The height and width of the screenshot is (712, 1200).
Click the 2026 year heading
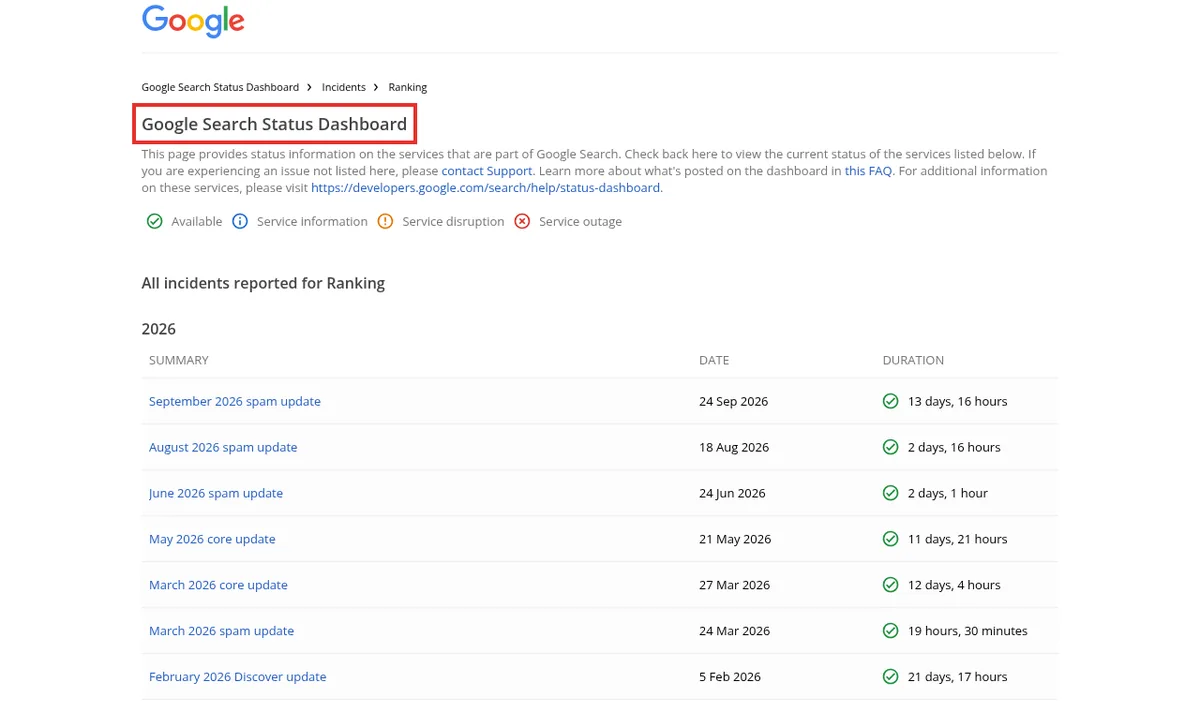pyautogui.click(x=158, y=329)
